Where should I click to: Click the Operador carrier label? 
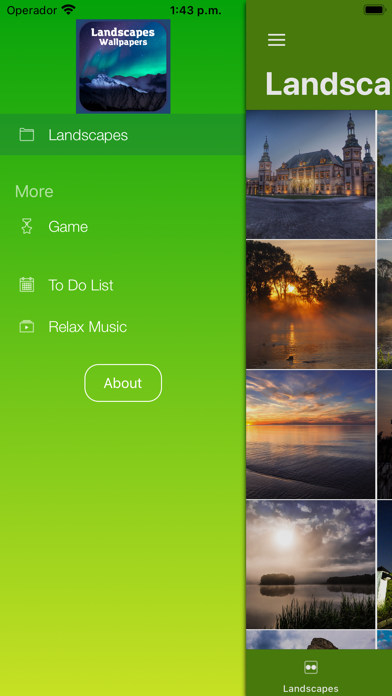(32, 10)
